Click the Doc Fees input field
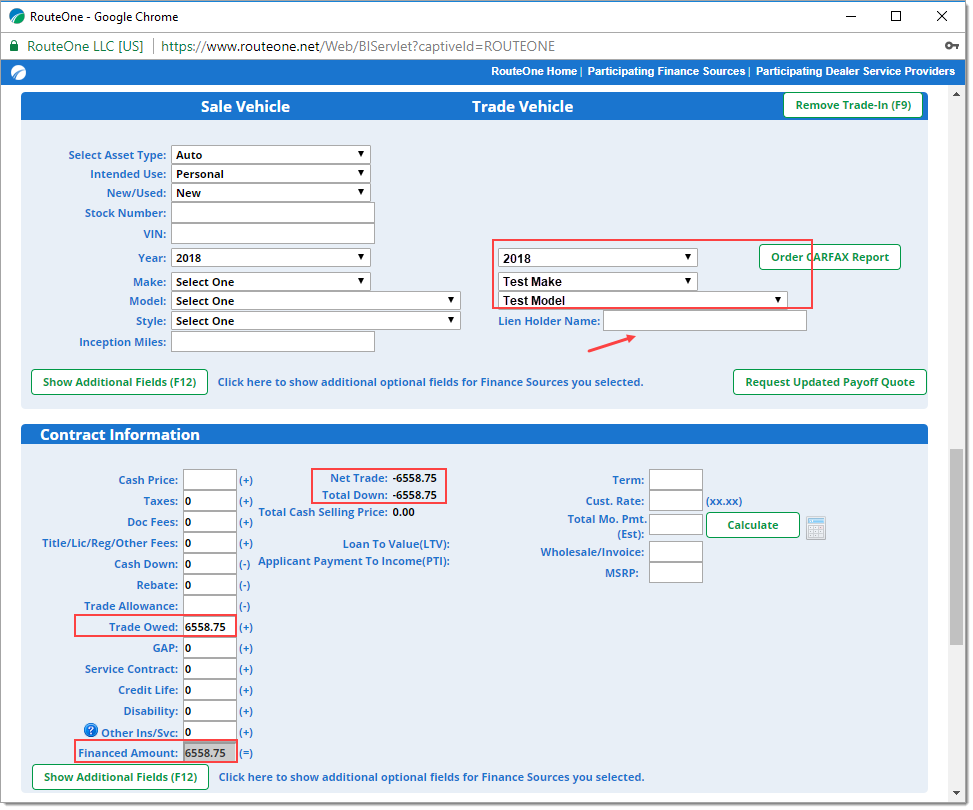Screen dimensions: 973x810 tap(210, 522)
